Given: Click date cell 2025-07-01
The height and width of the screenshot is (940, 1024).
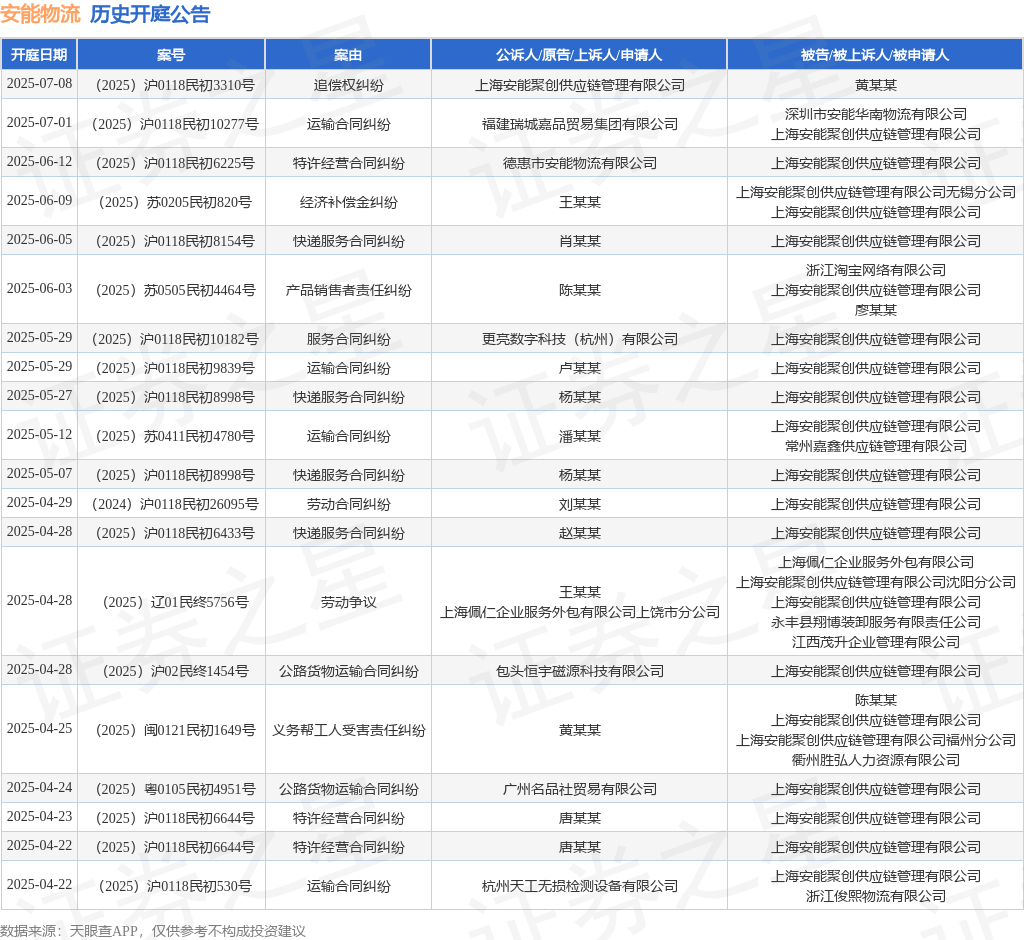Looking at the screenshot, I should (39, 123).
